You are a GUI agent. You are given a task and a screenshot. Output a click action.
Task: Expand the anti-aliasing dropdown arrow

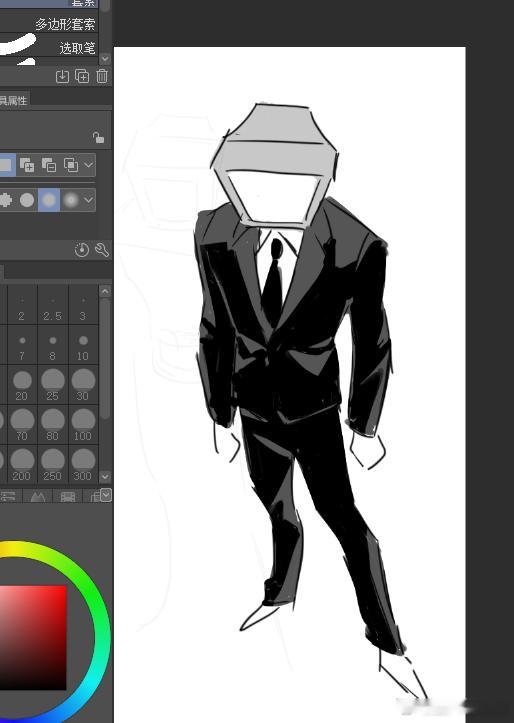89,200
